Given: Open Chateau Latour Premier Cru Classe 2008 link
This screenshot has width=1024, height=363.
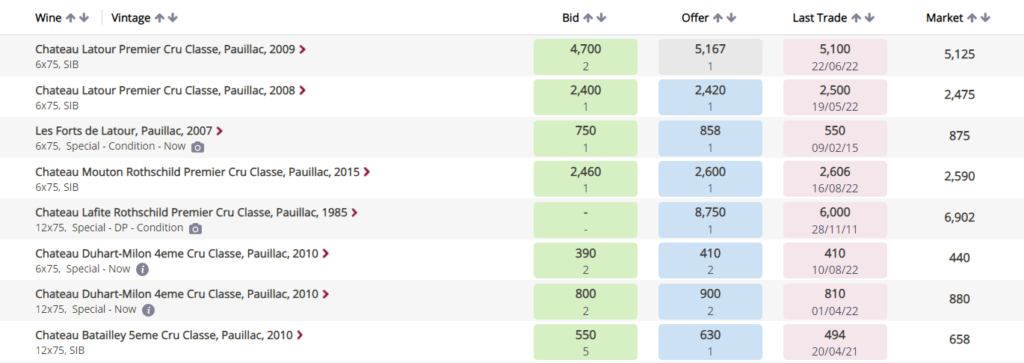Looking at the screenshot, I should click(x=165, y=90).
